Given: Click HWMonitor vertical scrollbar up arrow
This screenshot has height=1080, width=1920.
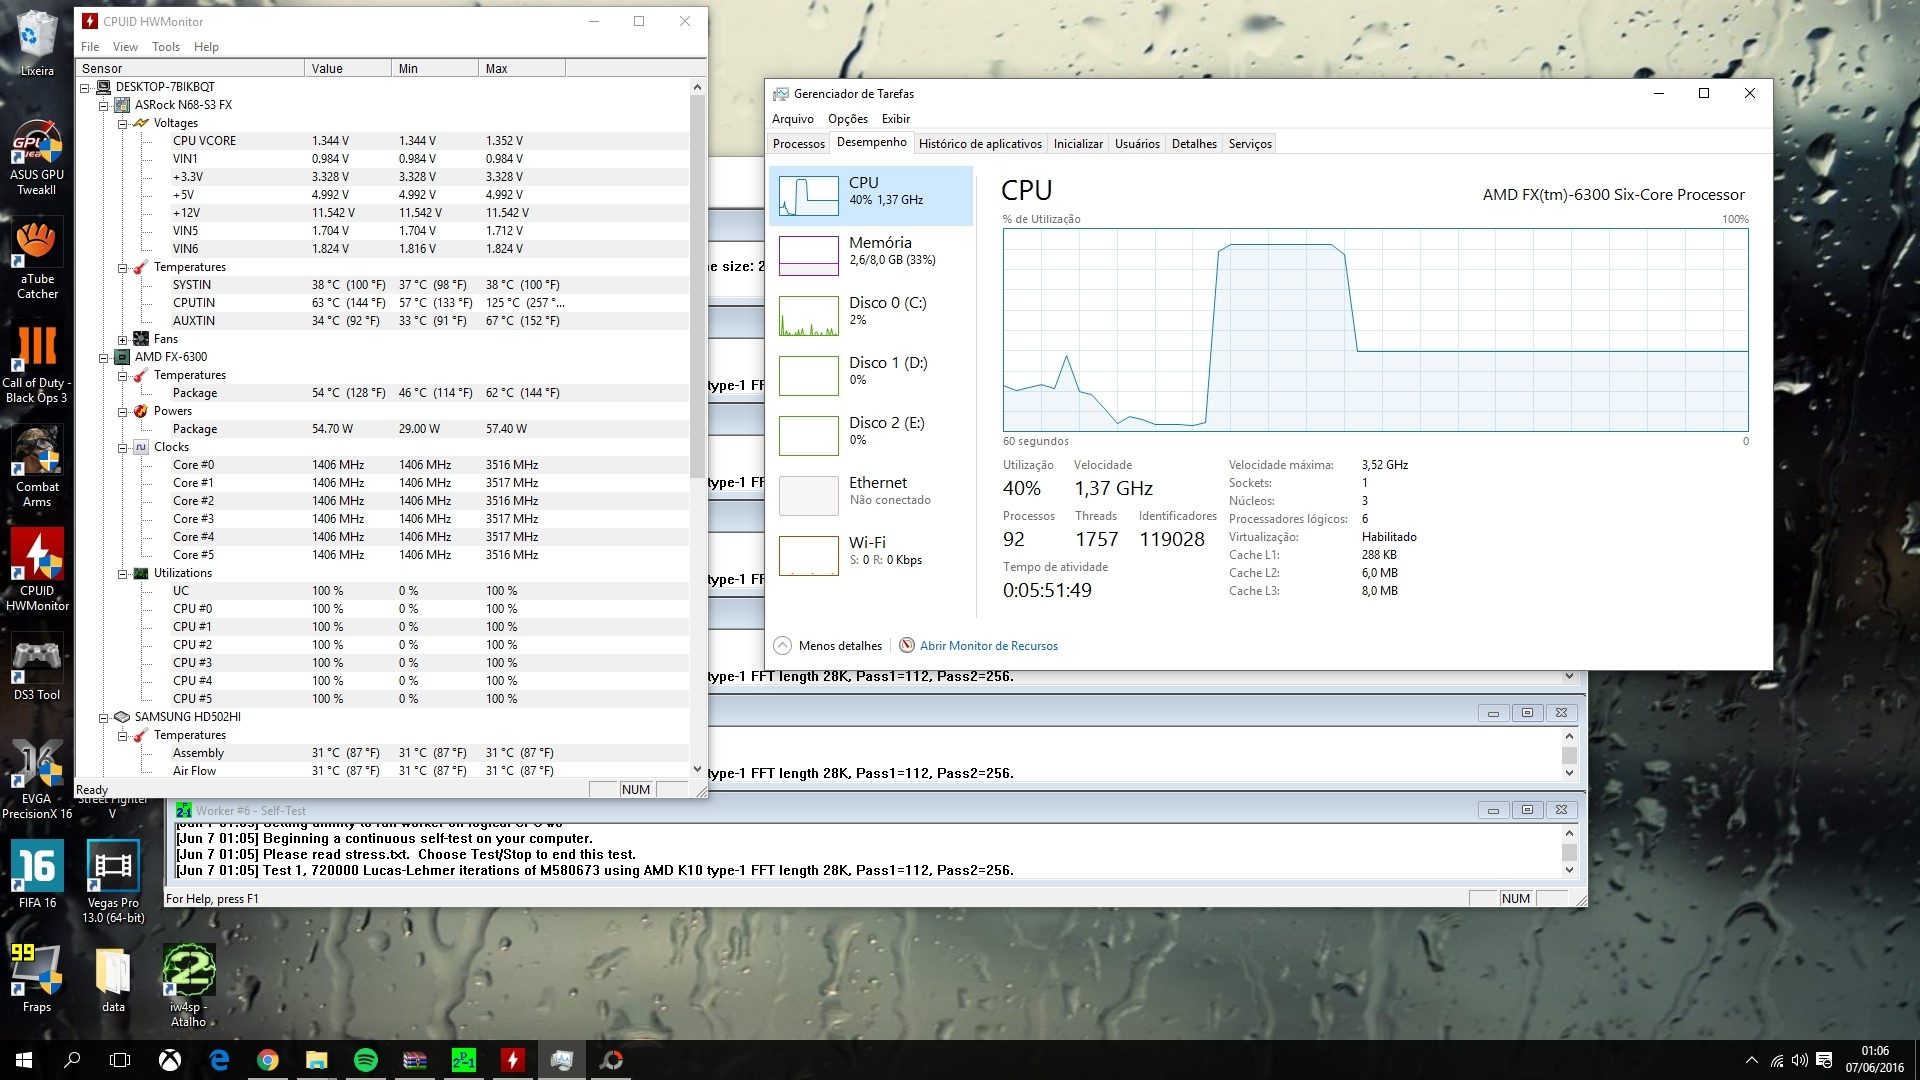Looking at the screenshot, I should pyautogui.click(x=697, y=87).
